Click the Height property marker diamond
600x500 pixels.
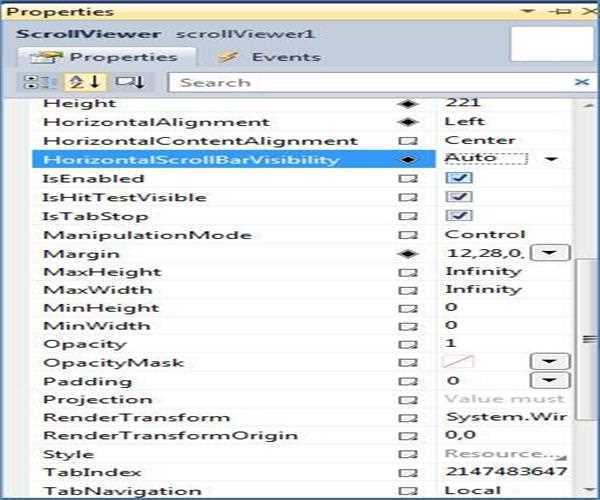(x=408, y=104)
